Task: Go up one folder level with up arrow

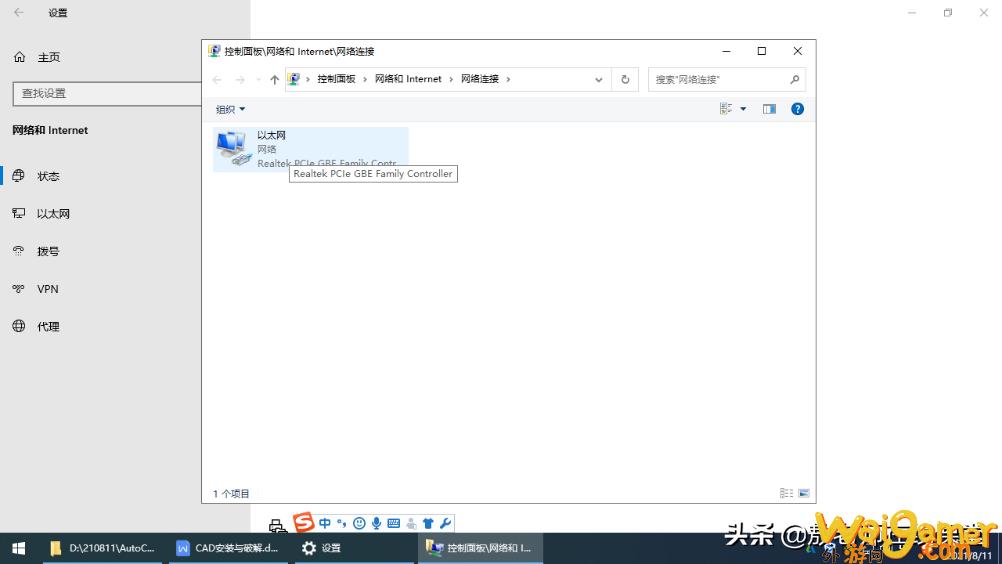Action: [x=274, y=79]
